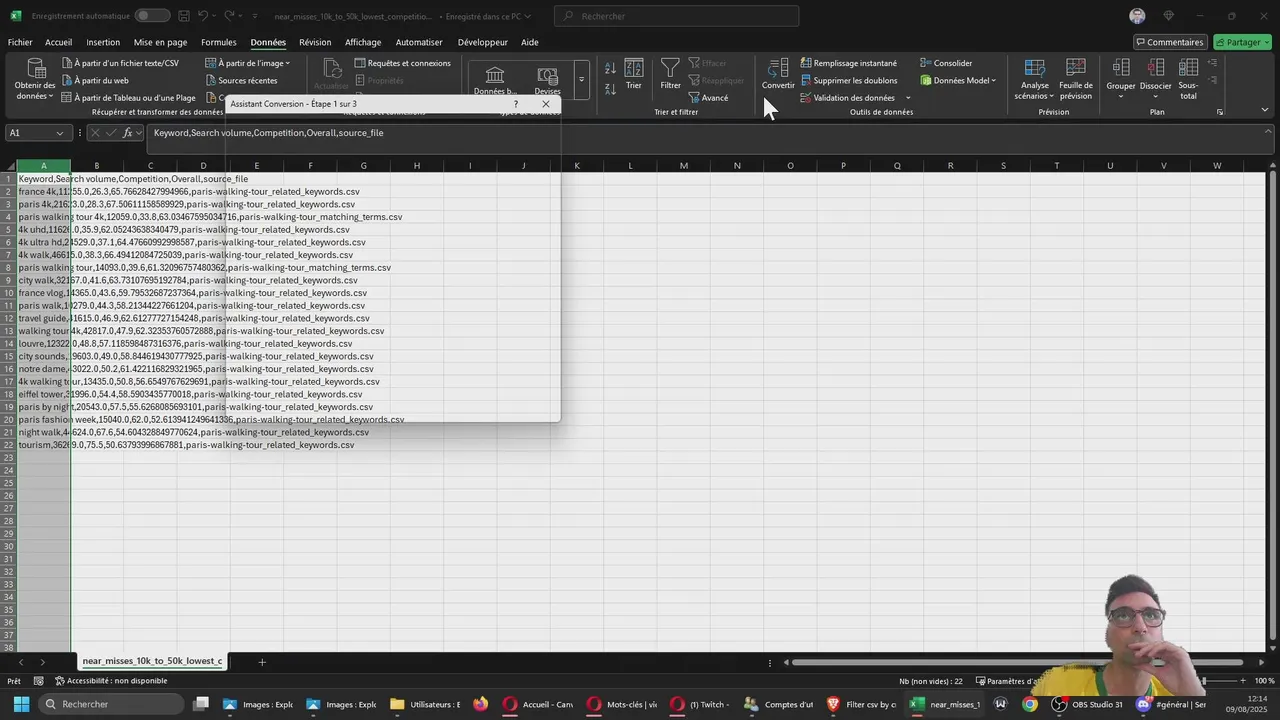Open the Name Box dropdown arrow

pyautogui.click(x=60, y=133)
